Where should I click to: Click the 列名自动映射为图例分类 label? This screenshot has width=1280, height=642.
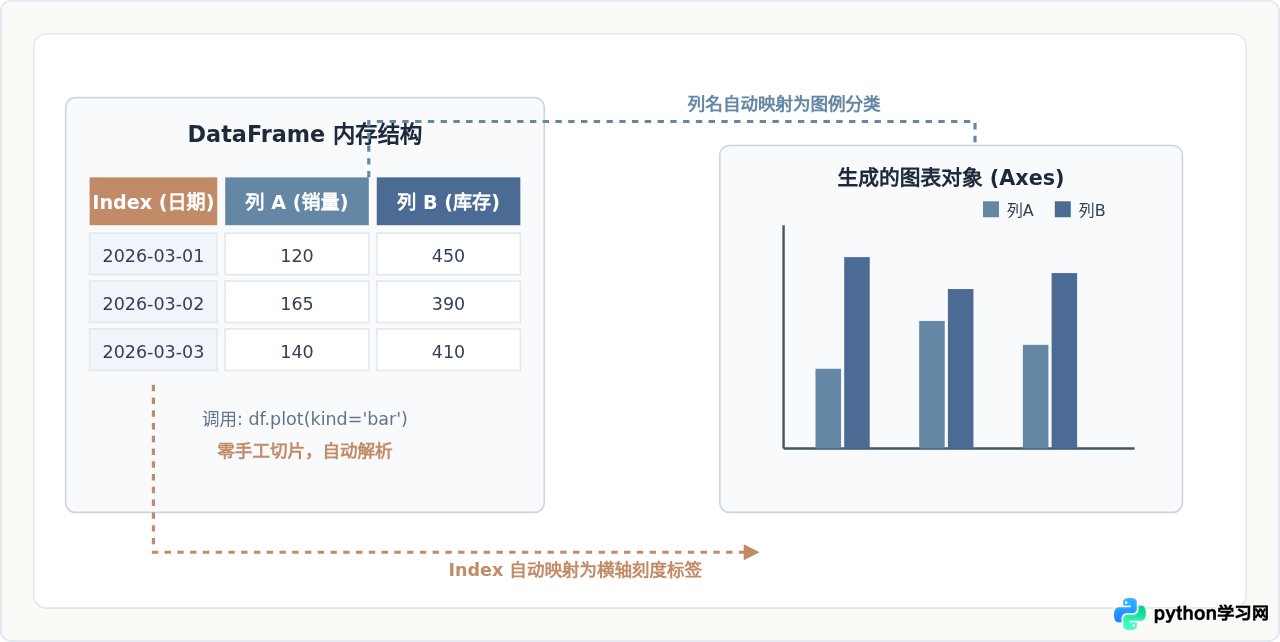pos(784,103)
